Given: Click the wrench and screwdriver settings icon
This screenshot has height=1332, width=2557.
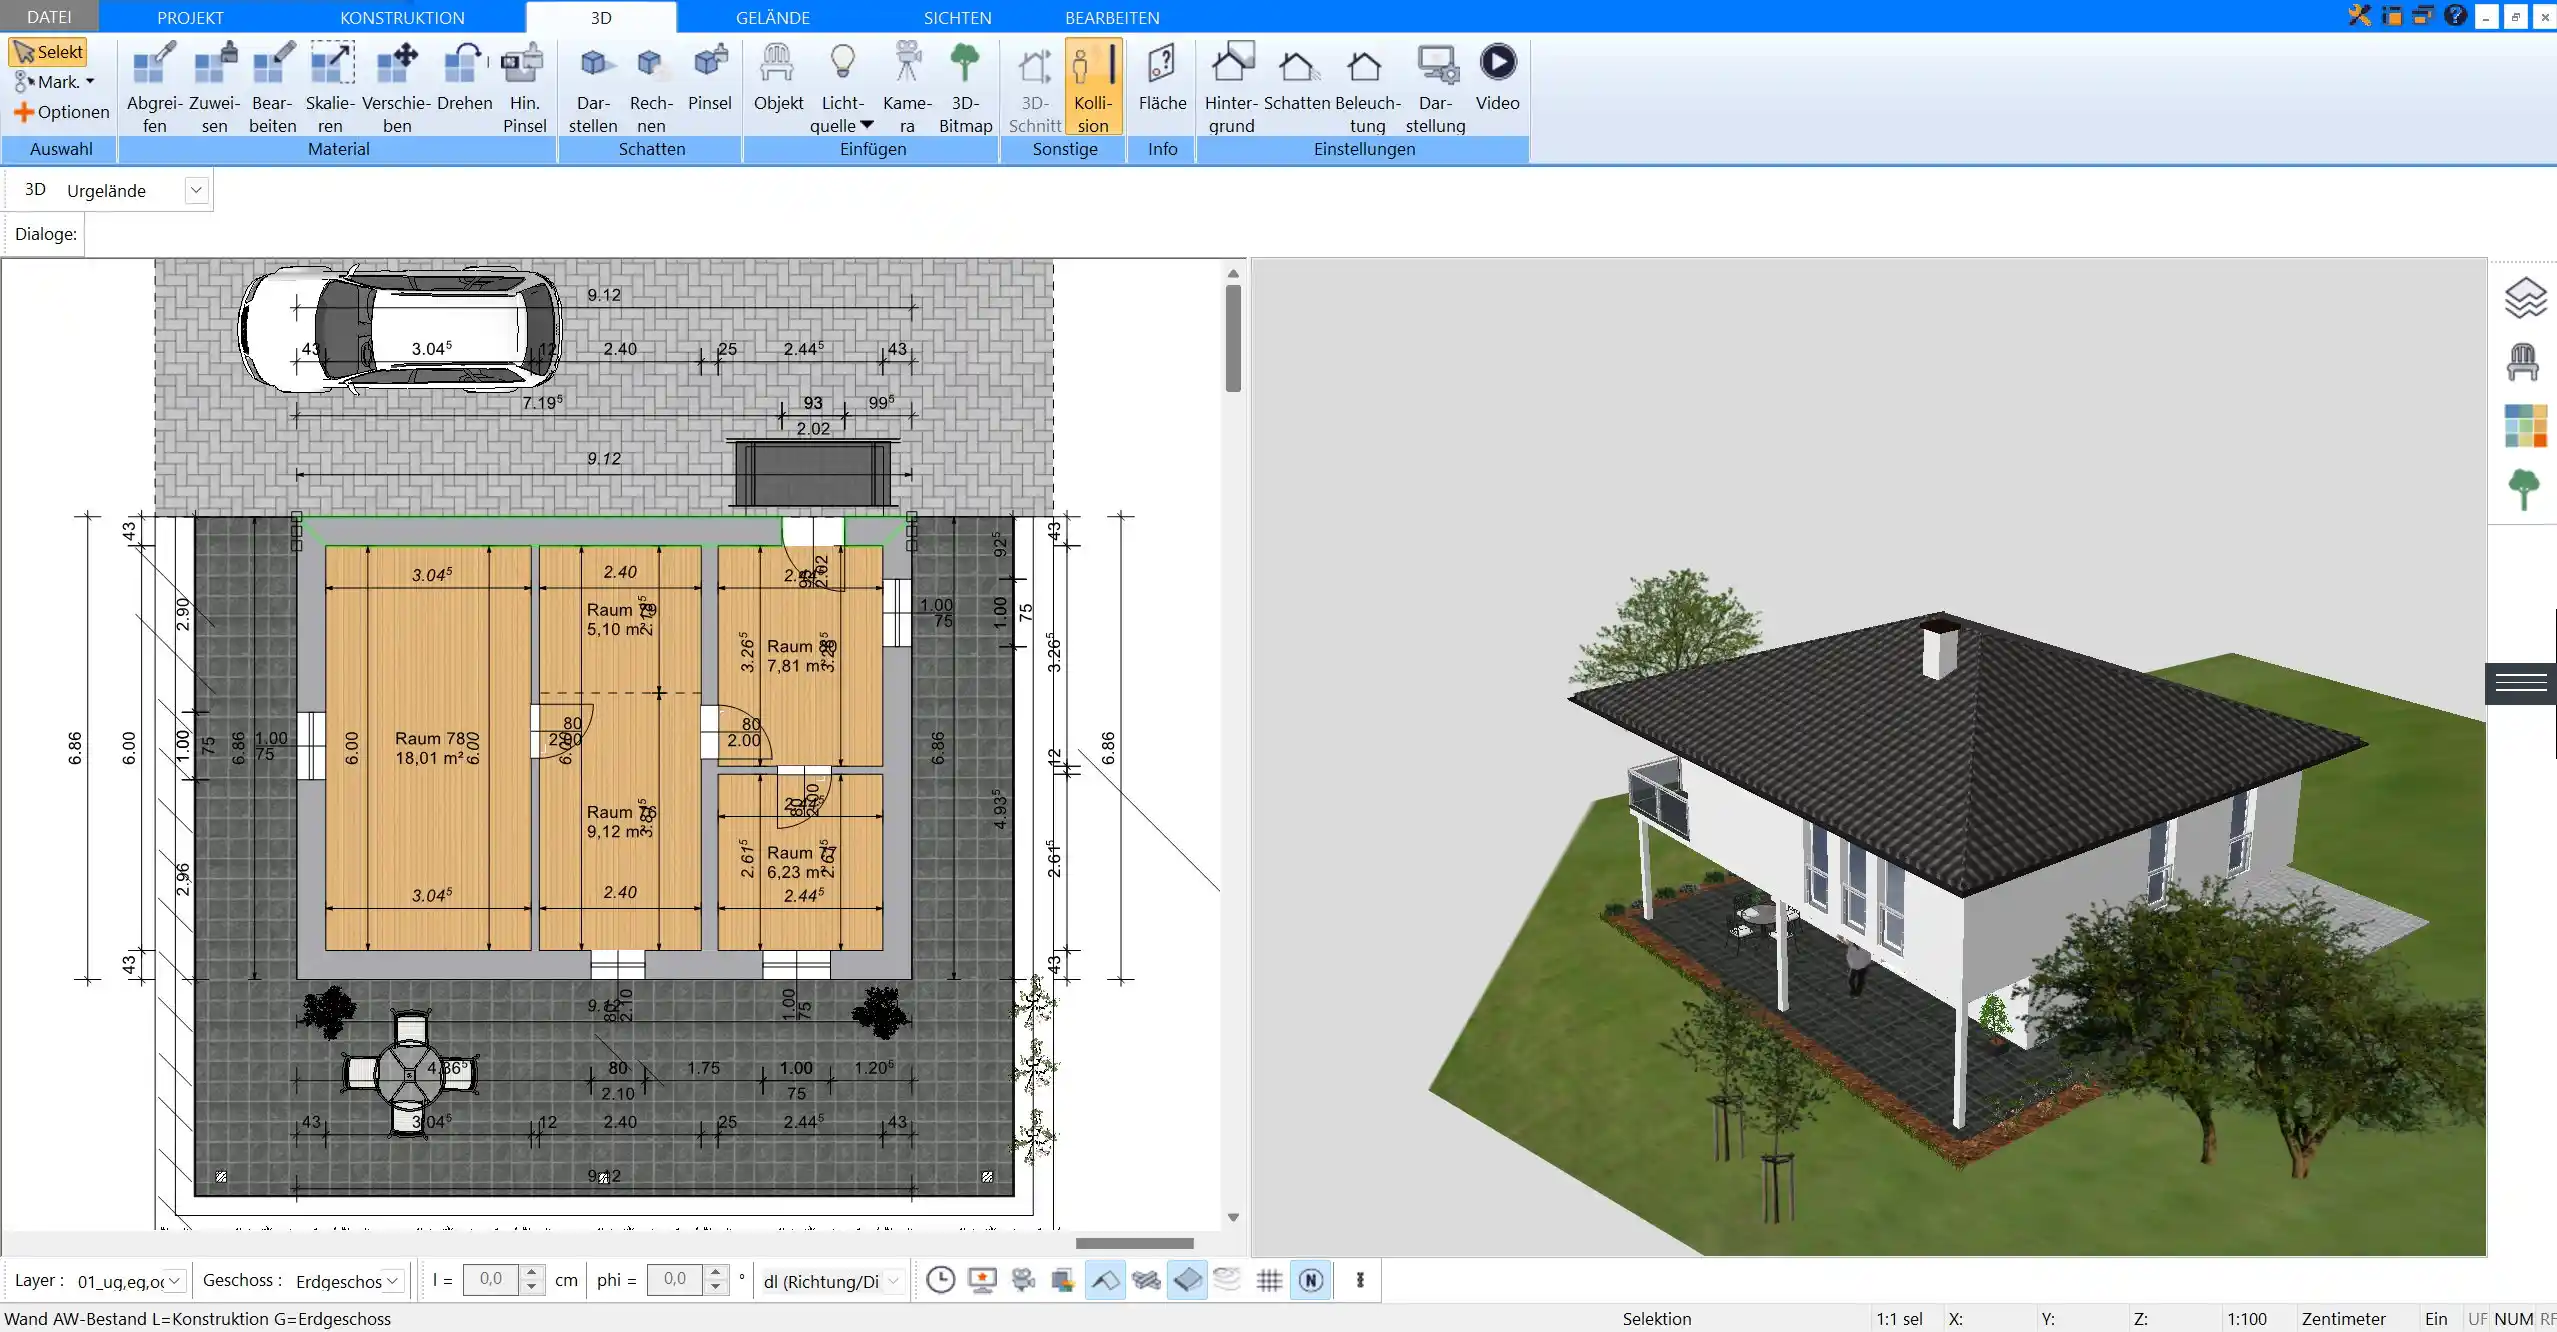Looking at the screenshot, I should pos(2360,15).
